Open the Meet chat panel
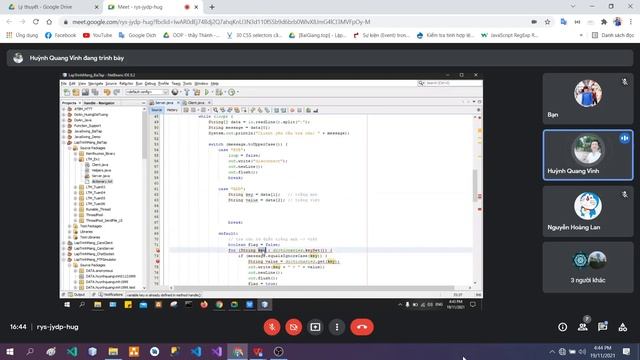 [x=602, y=327]
